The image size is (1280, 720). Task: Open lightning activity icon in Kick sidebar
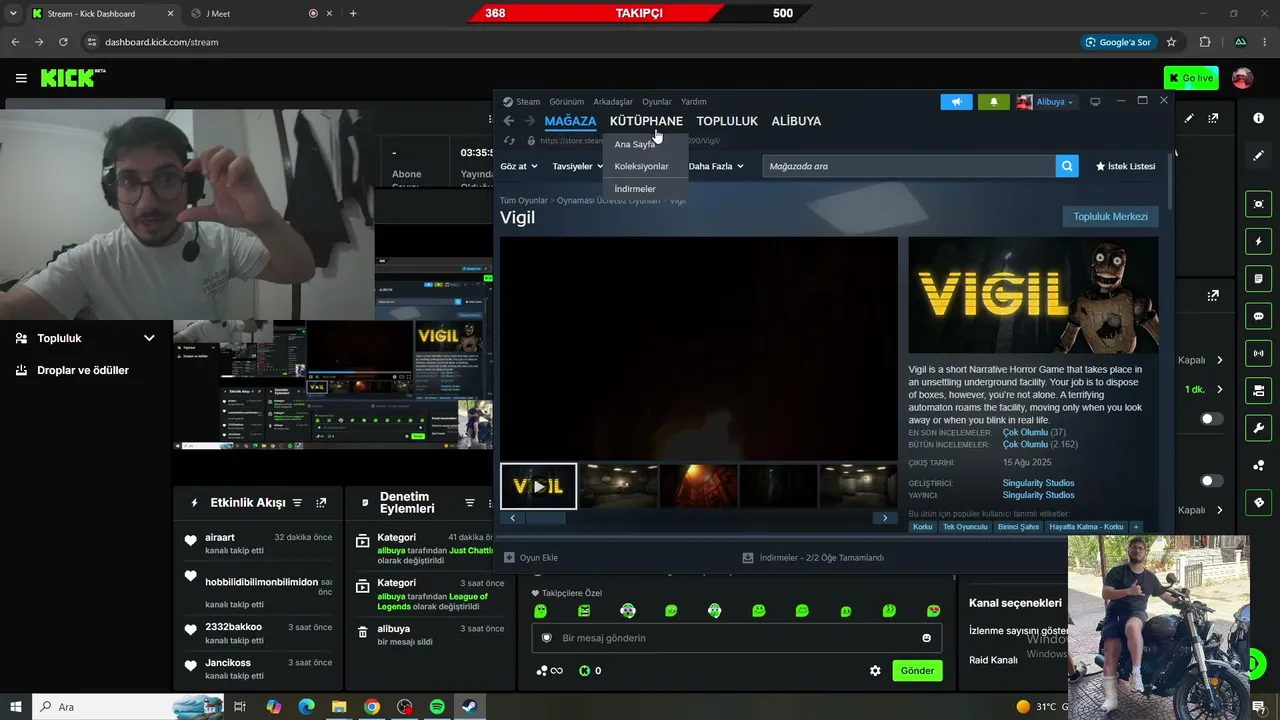1259,241
